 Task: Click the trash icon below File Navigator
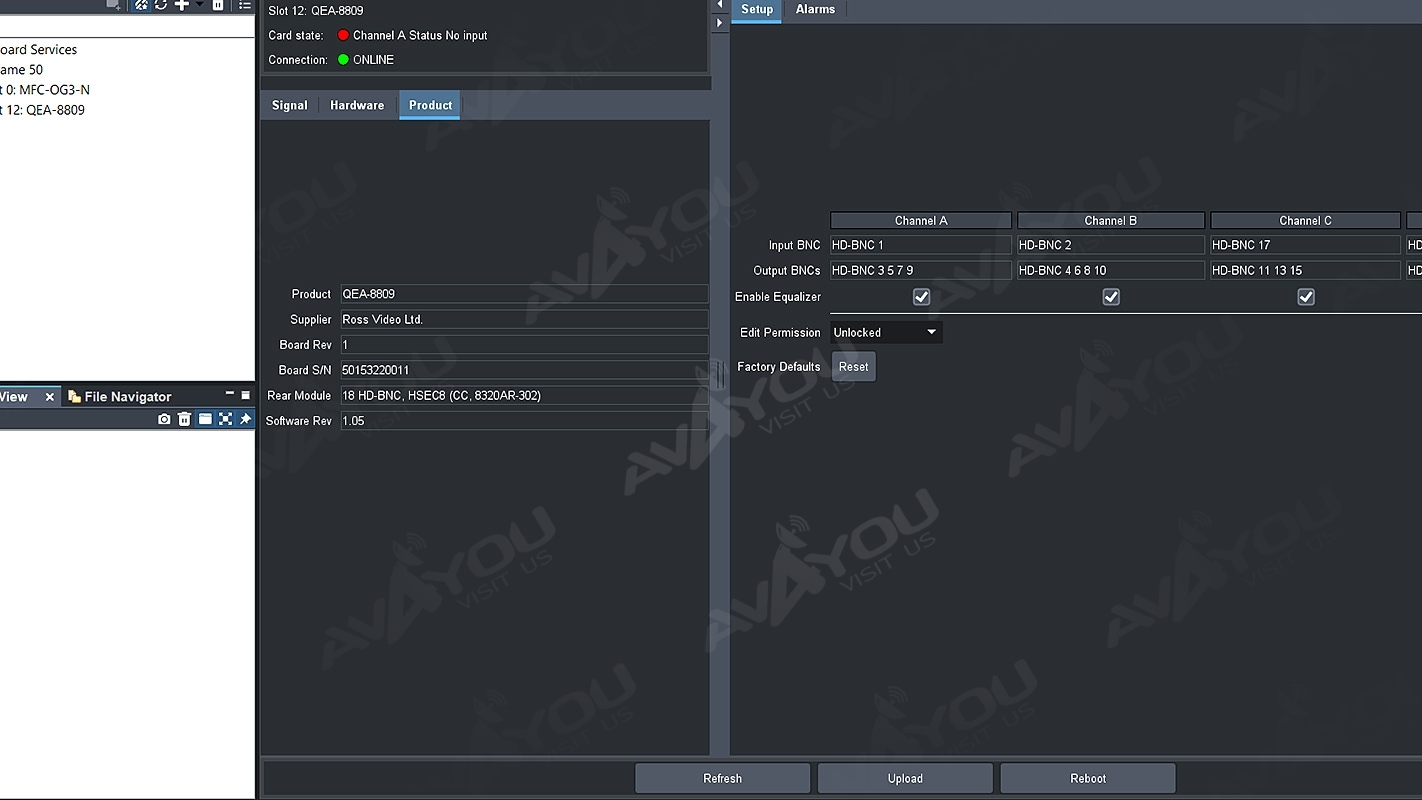click(x=184, y=420)
